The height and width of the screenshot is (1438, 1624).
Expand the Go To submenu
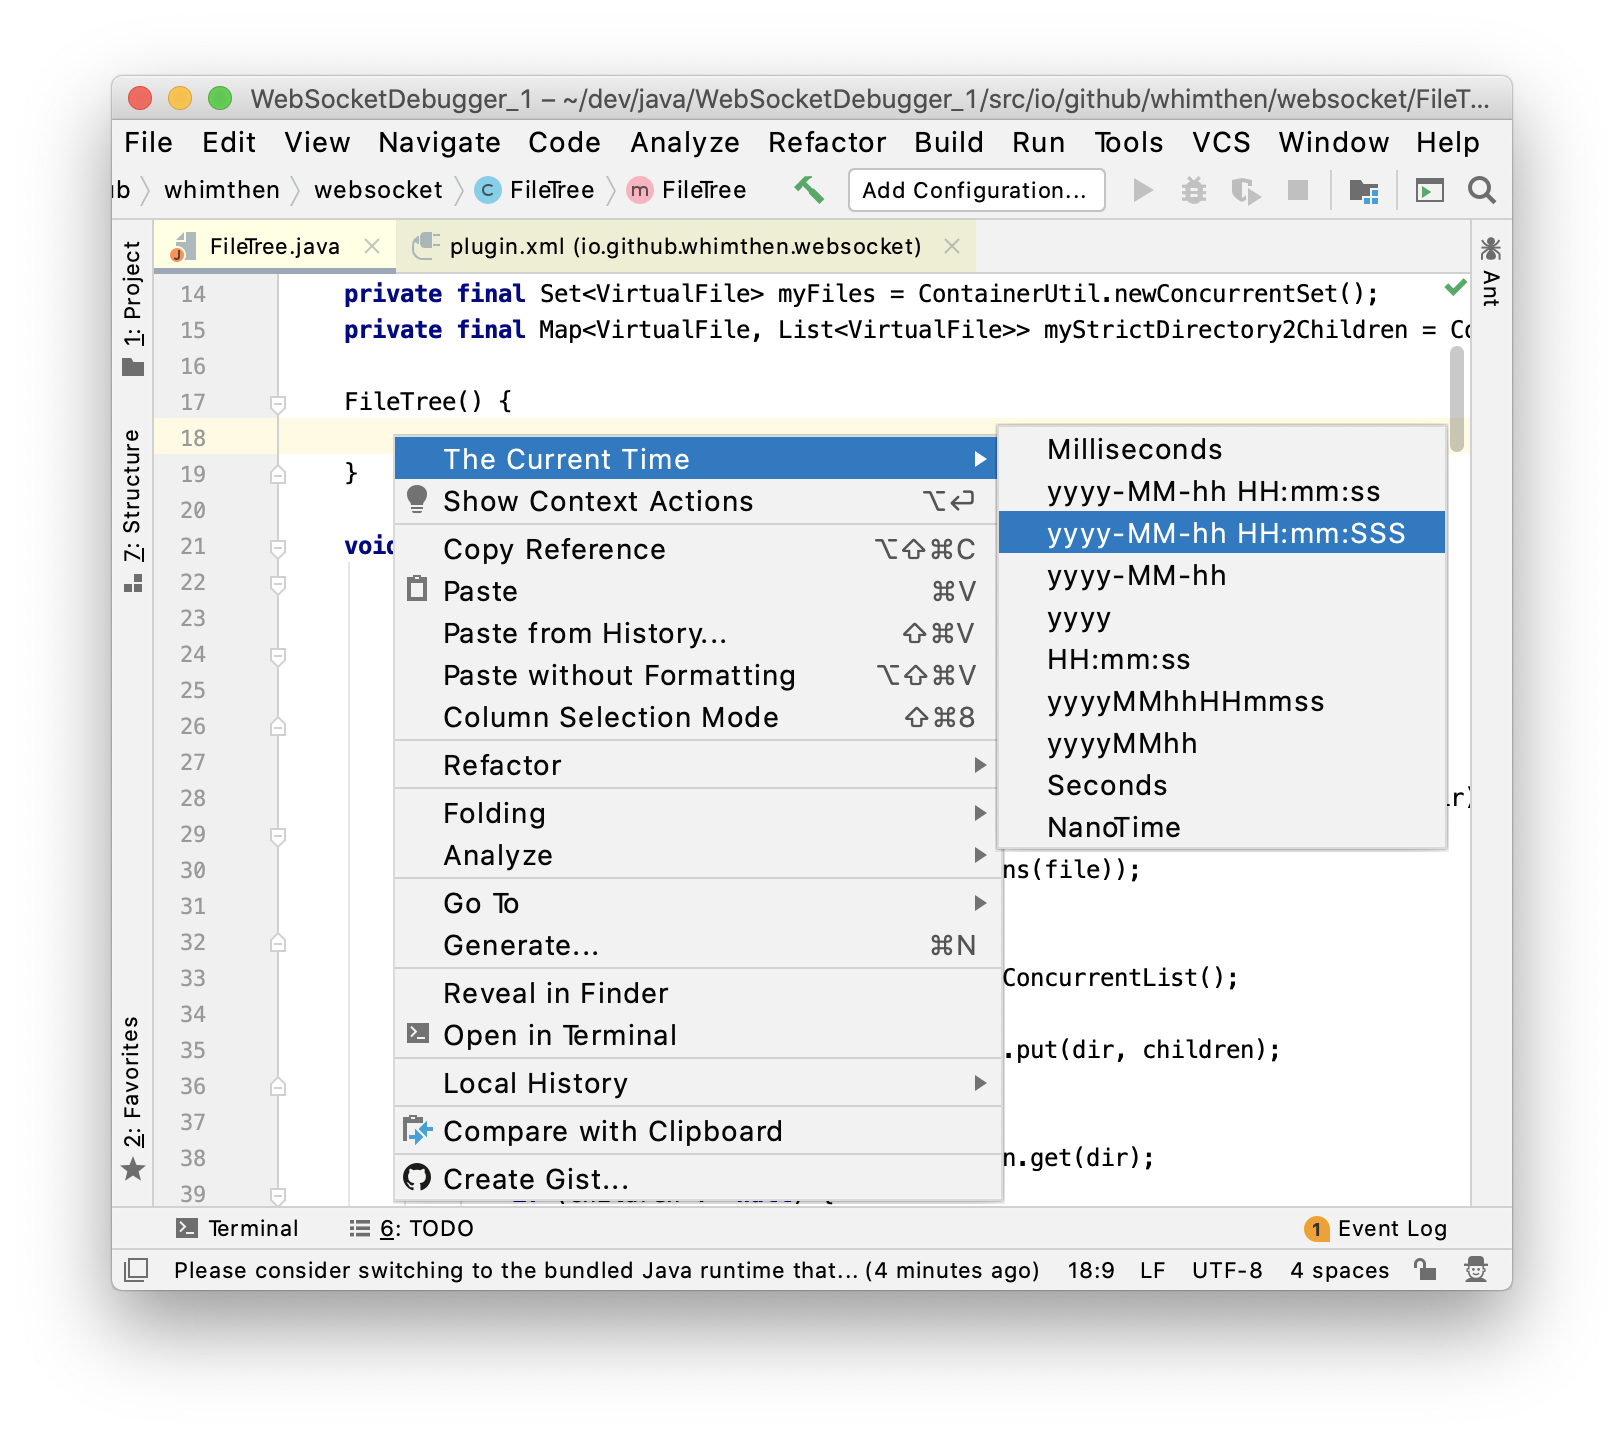[698, 903]
